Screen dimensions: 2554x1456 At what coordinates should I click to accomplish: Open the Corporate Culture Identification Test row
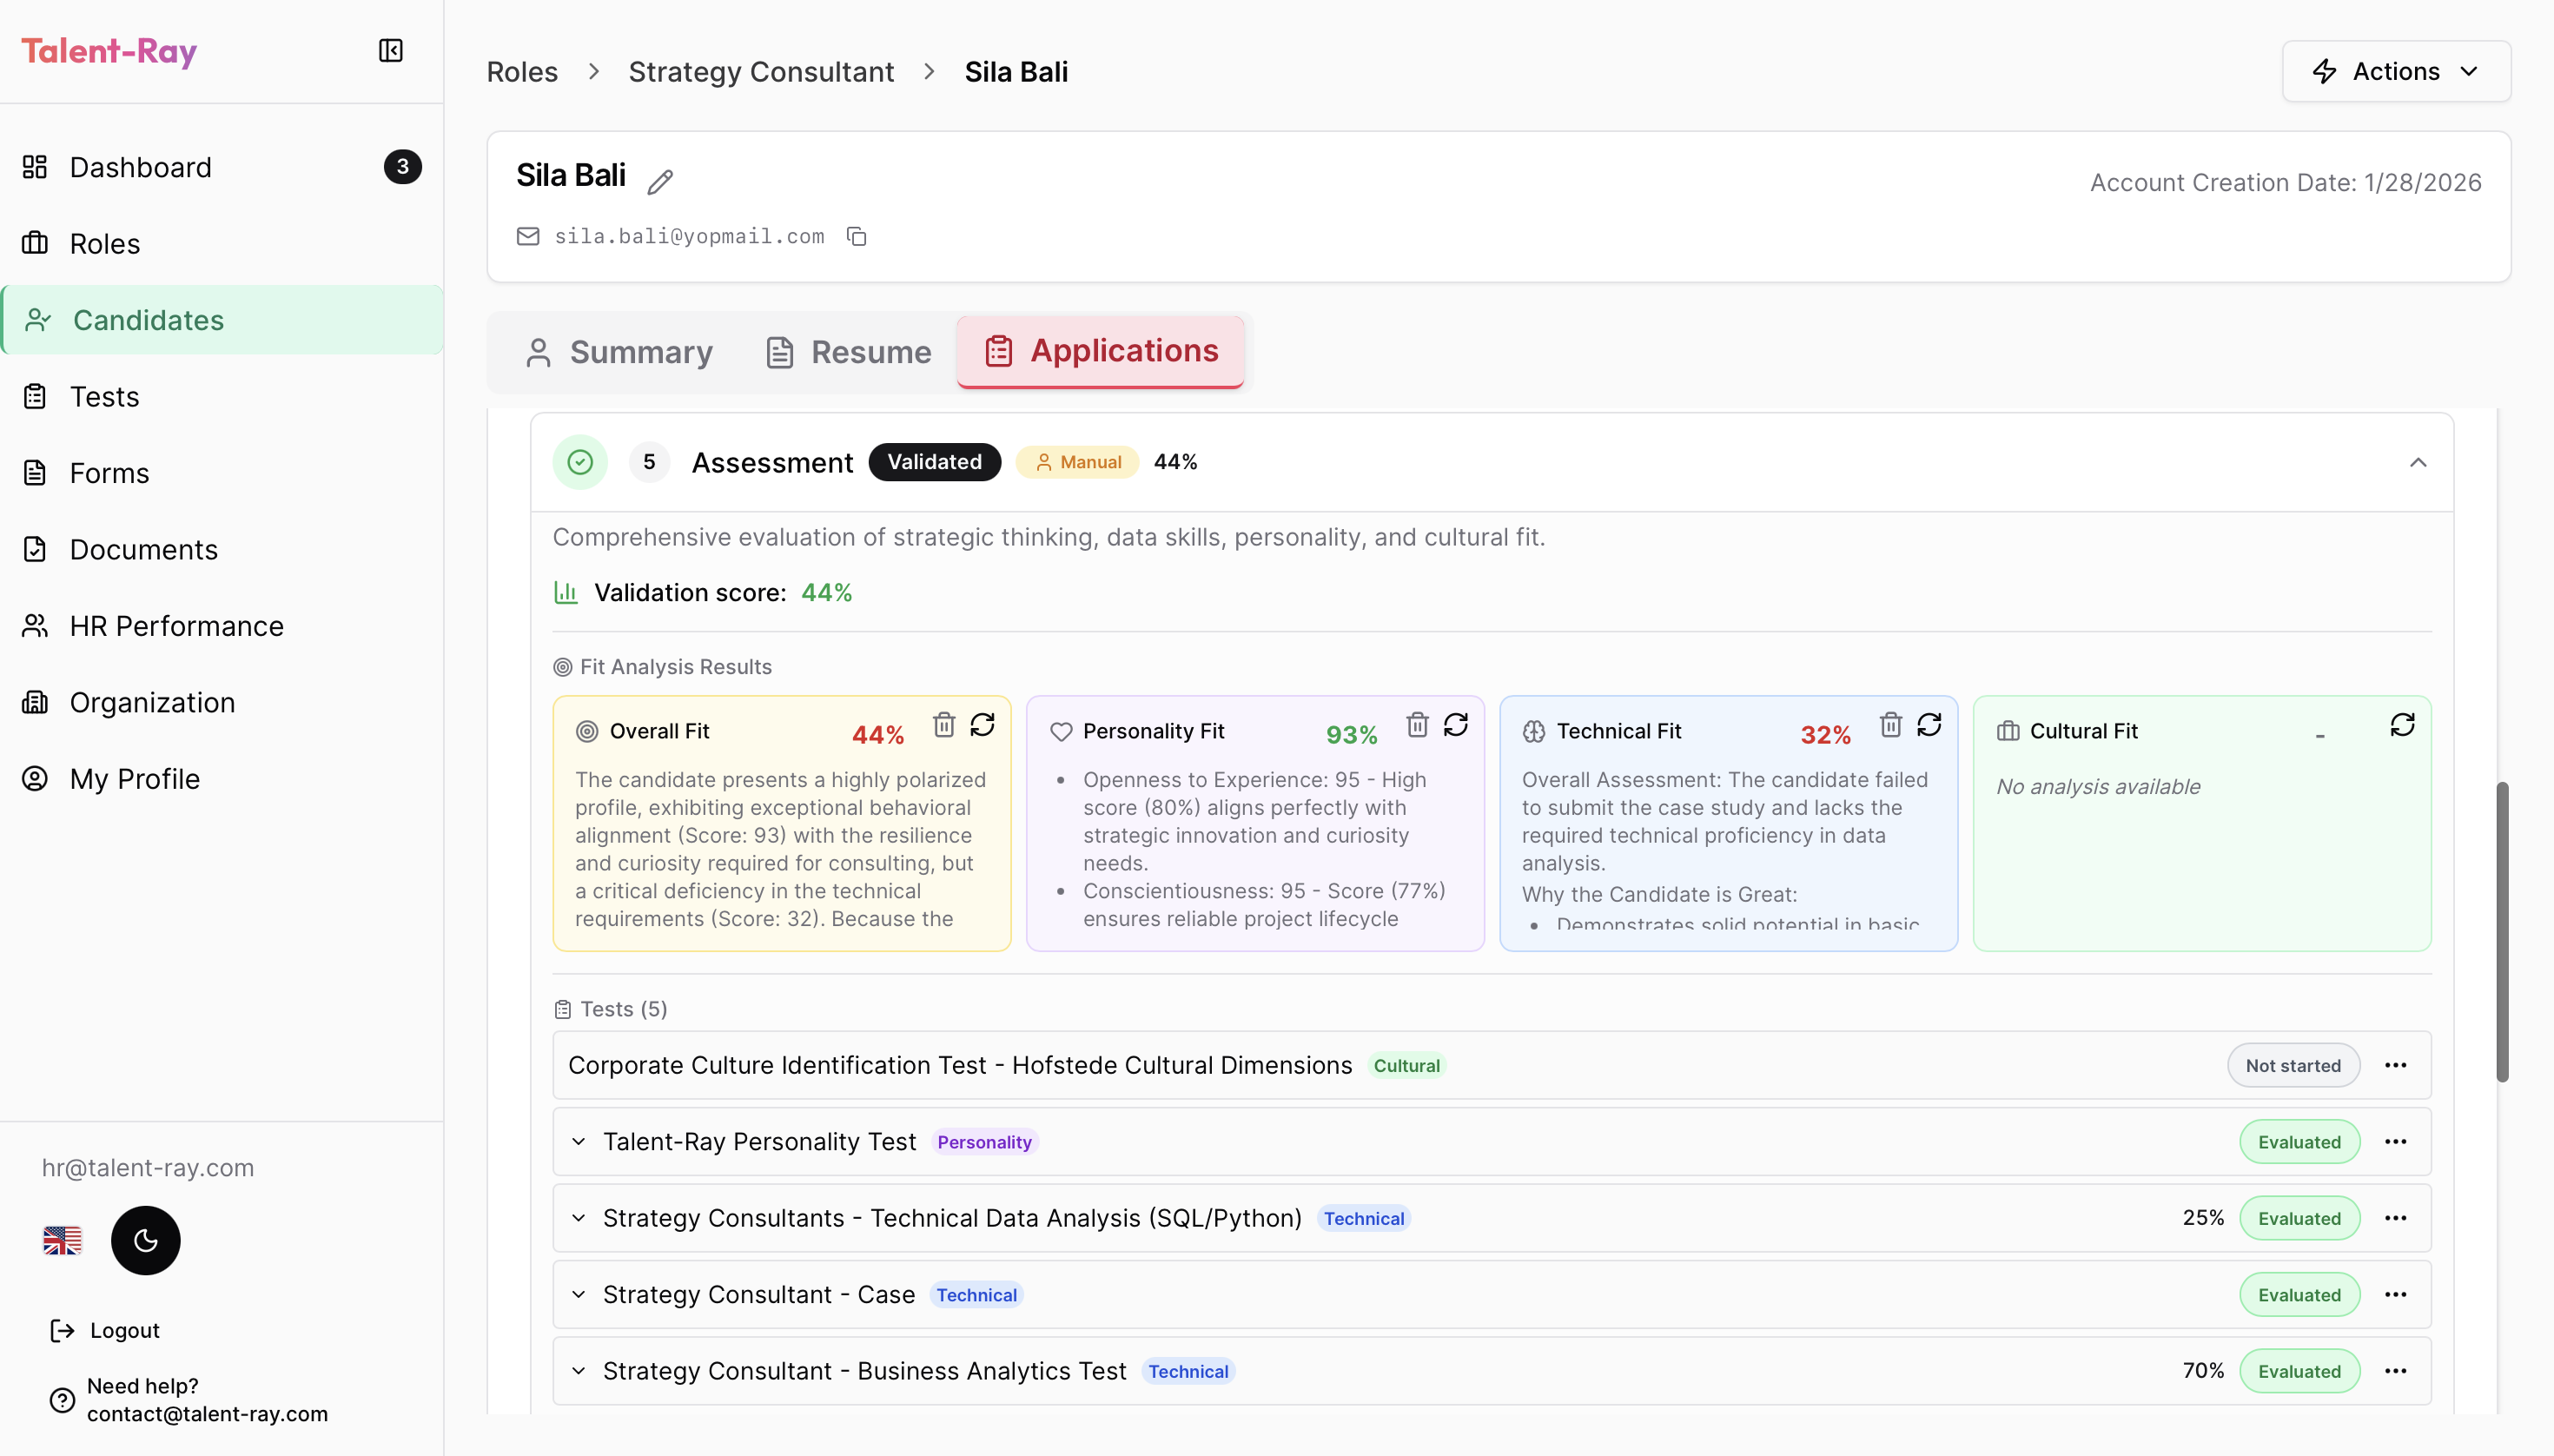click(x=959, y=1065)
